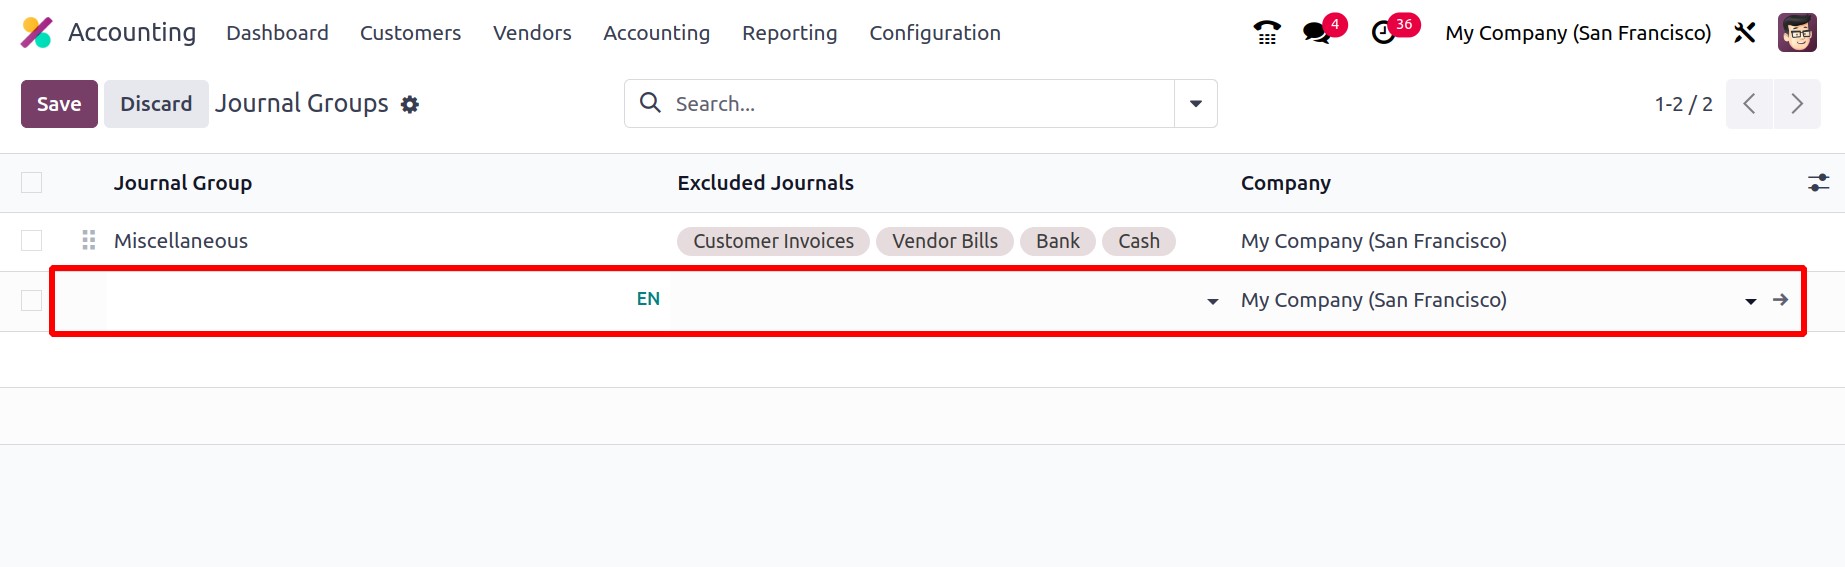Open the VoIP phone icon
This screenshot has width=1845, height=567.
point(1267,33)
